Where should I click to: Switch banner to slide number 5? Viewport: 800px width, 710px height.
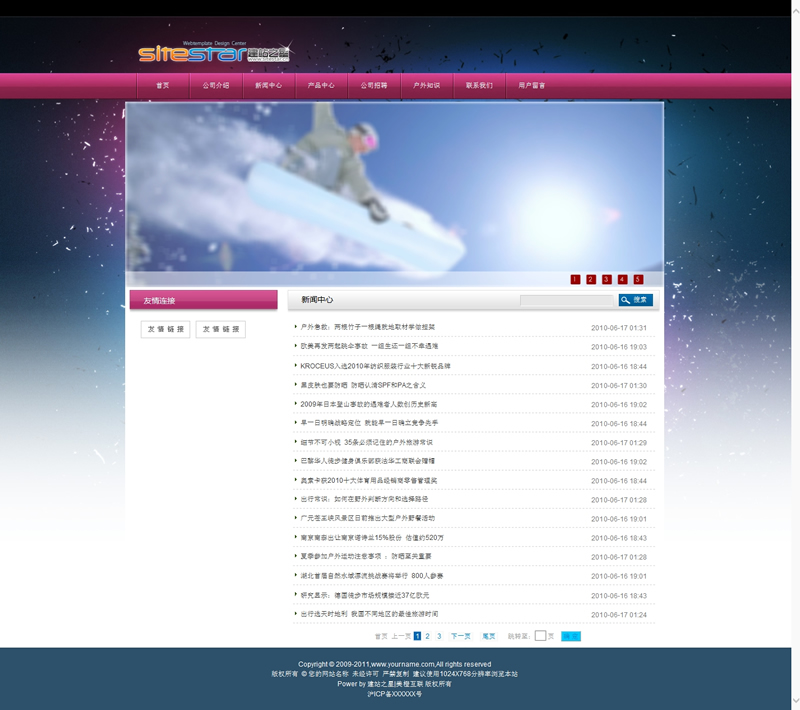638,280
